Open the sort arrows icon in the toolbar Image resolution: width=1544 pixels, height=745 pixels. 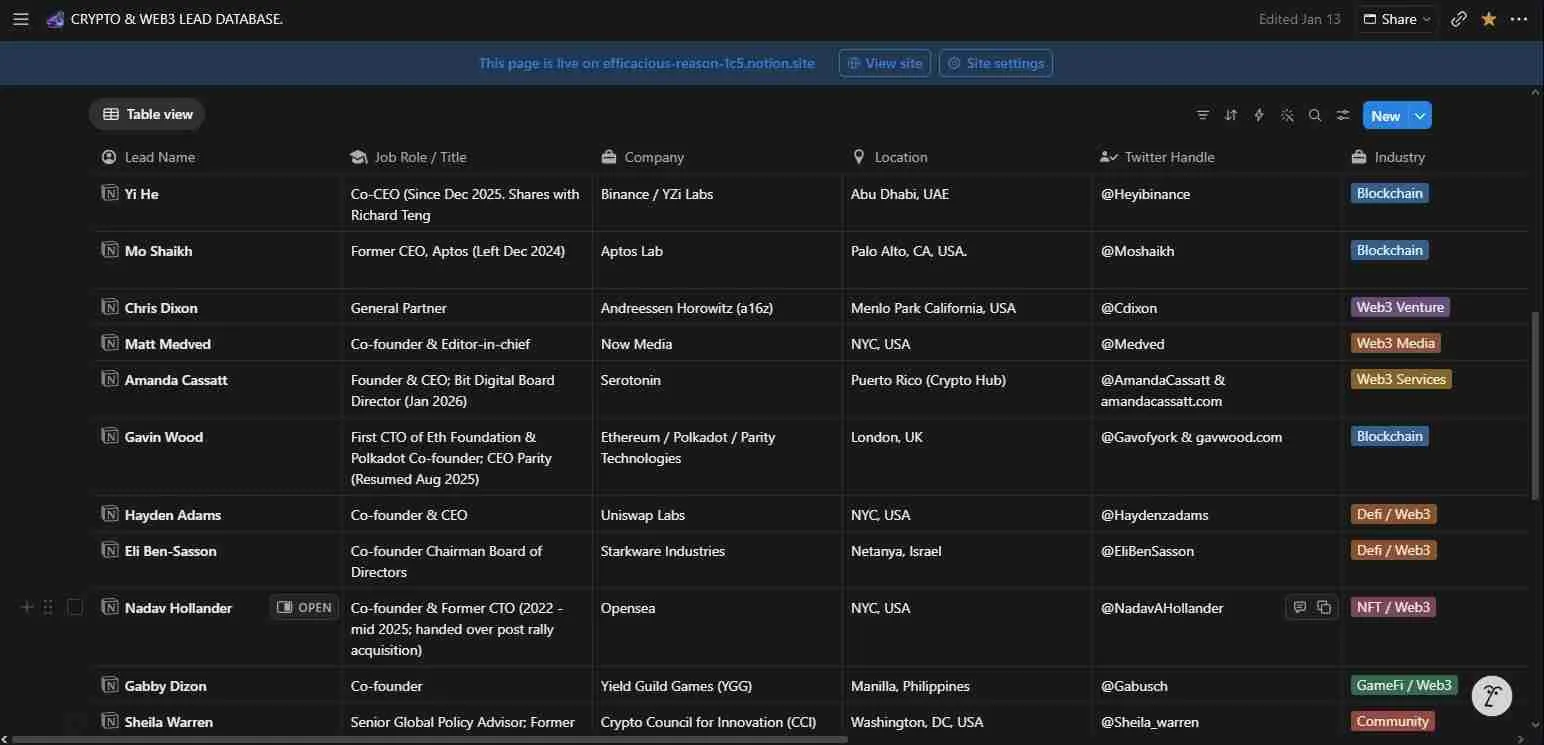(x=1231, y=115)
